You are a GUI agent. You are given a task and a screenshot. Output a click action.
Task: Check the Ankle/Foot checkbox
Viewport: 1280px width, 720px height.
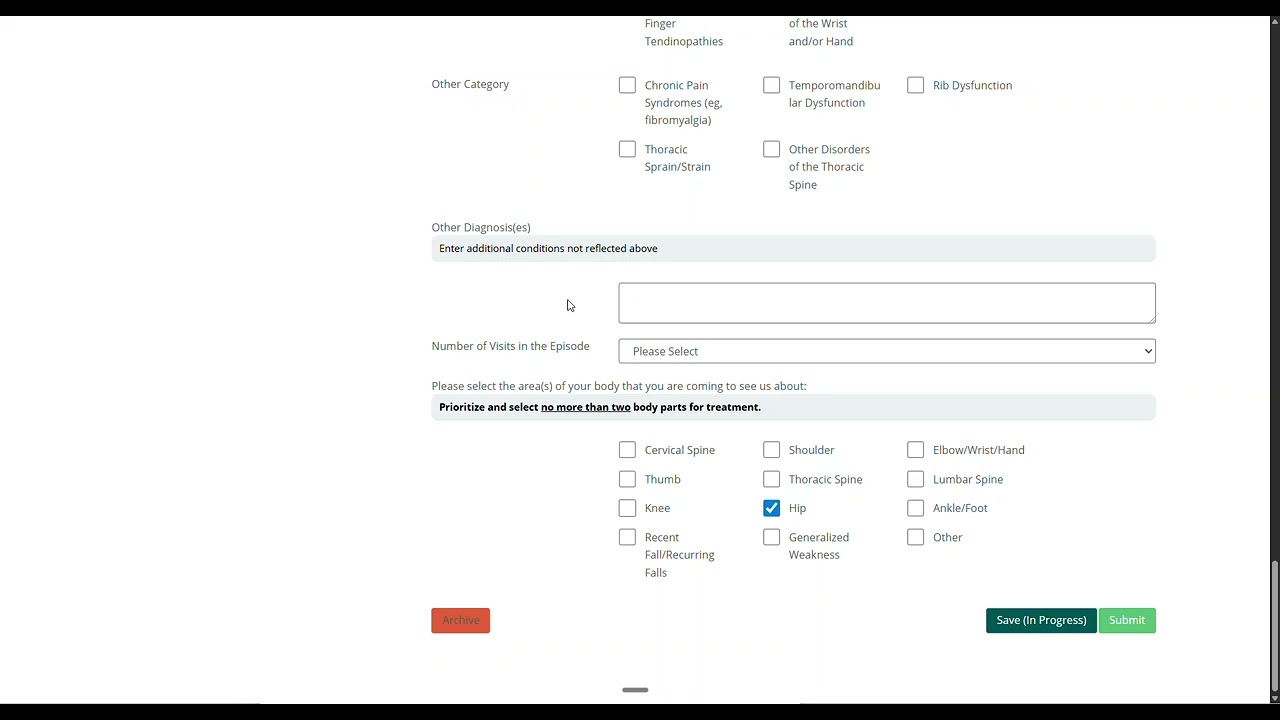(x=915, y=508)
